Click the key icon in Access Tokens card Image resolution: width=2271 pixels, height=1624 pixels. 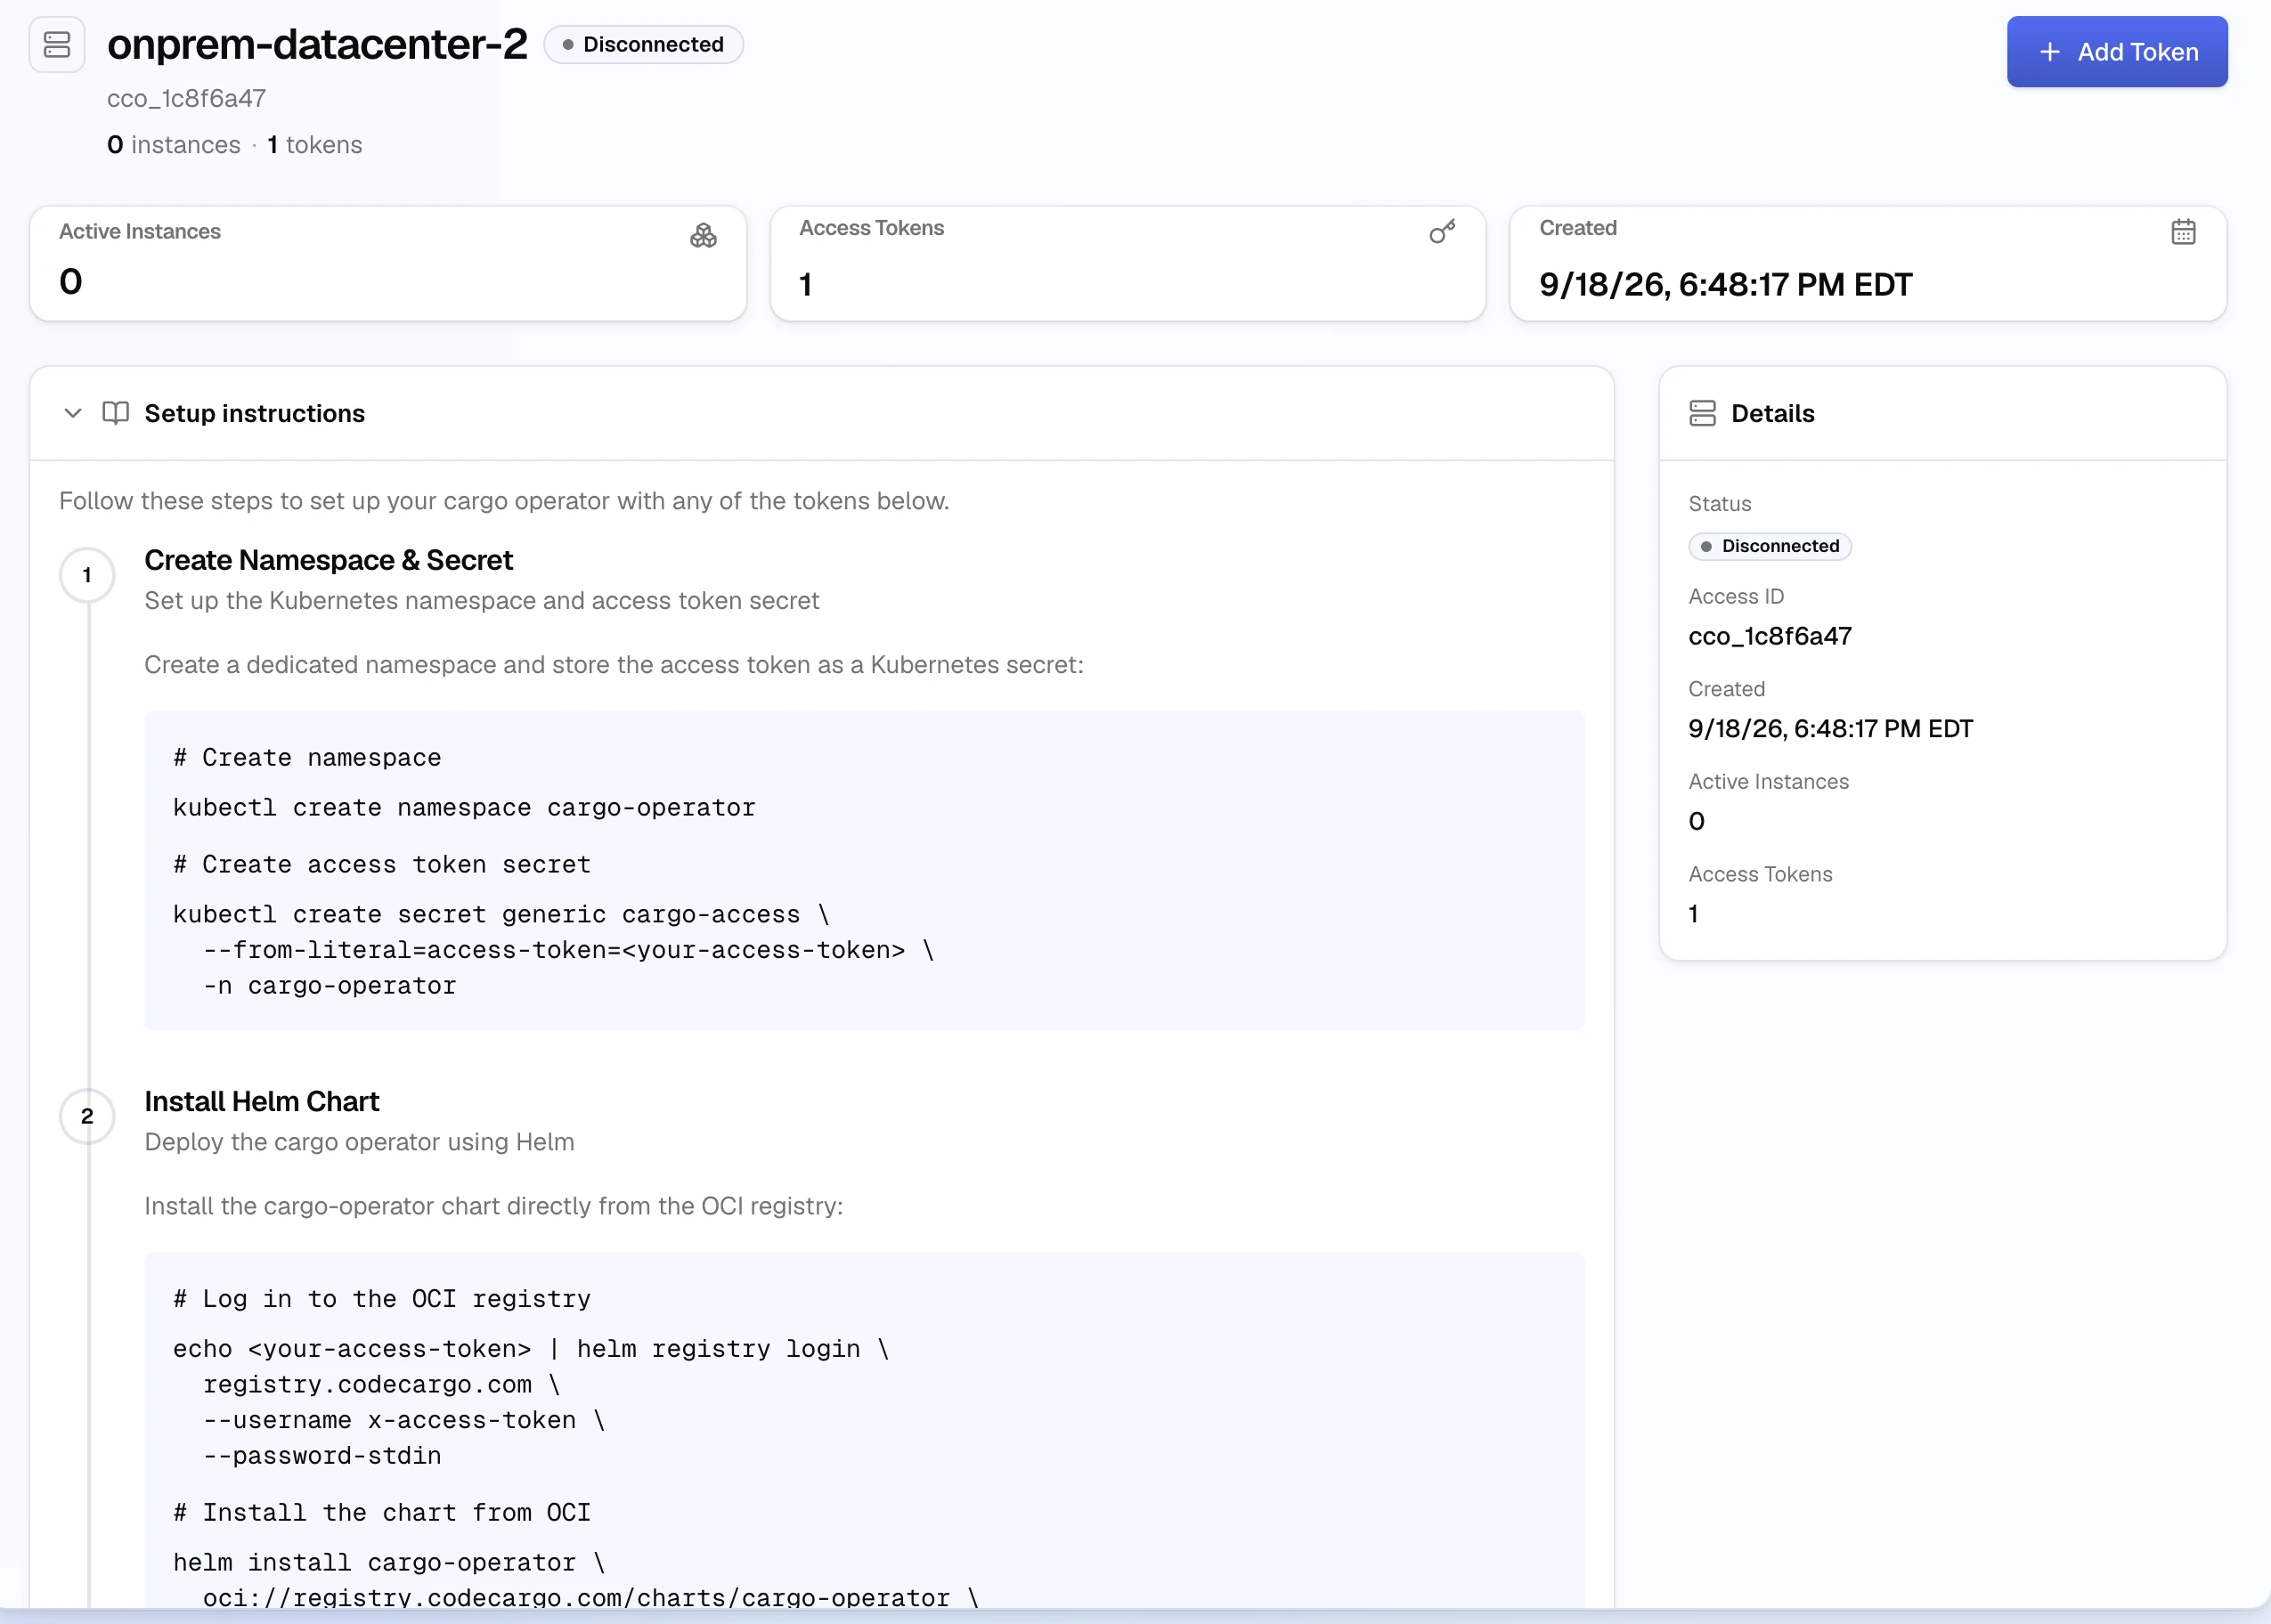coord(1442,232)
